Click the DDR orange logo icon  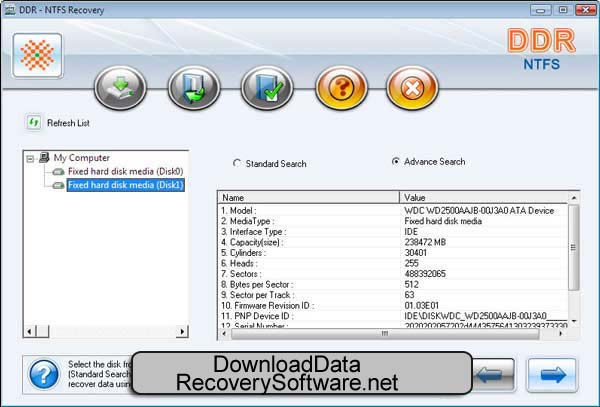[x=37, y=56]
